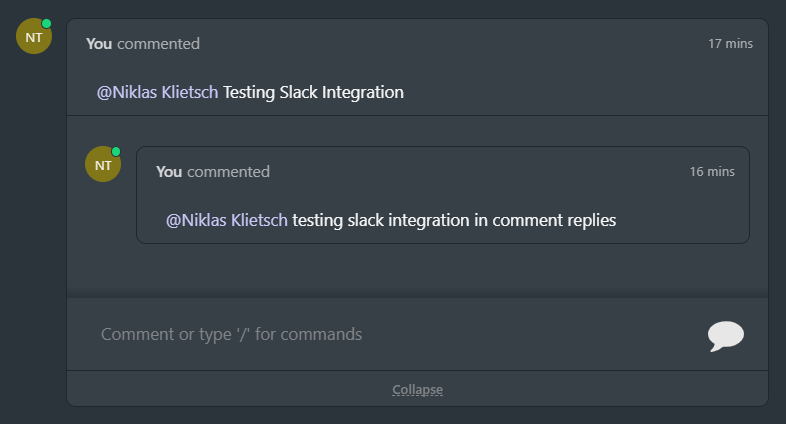The height and width of the screenshot is (424, 786).
Task: Click the green online status dot on top avatar
Action: click(46, 24)
